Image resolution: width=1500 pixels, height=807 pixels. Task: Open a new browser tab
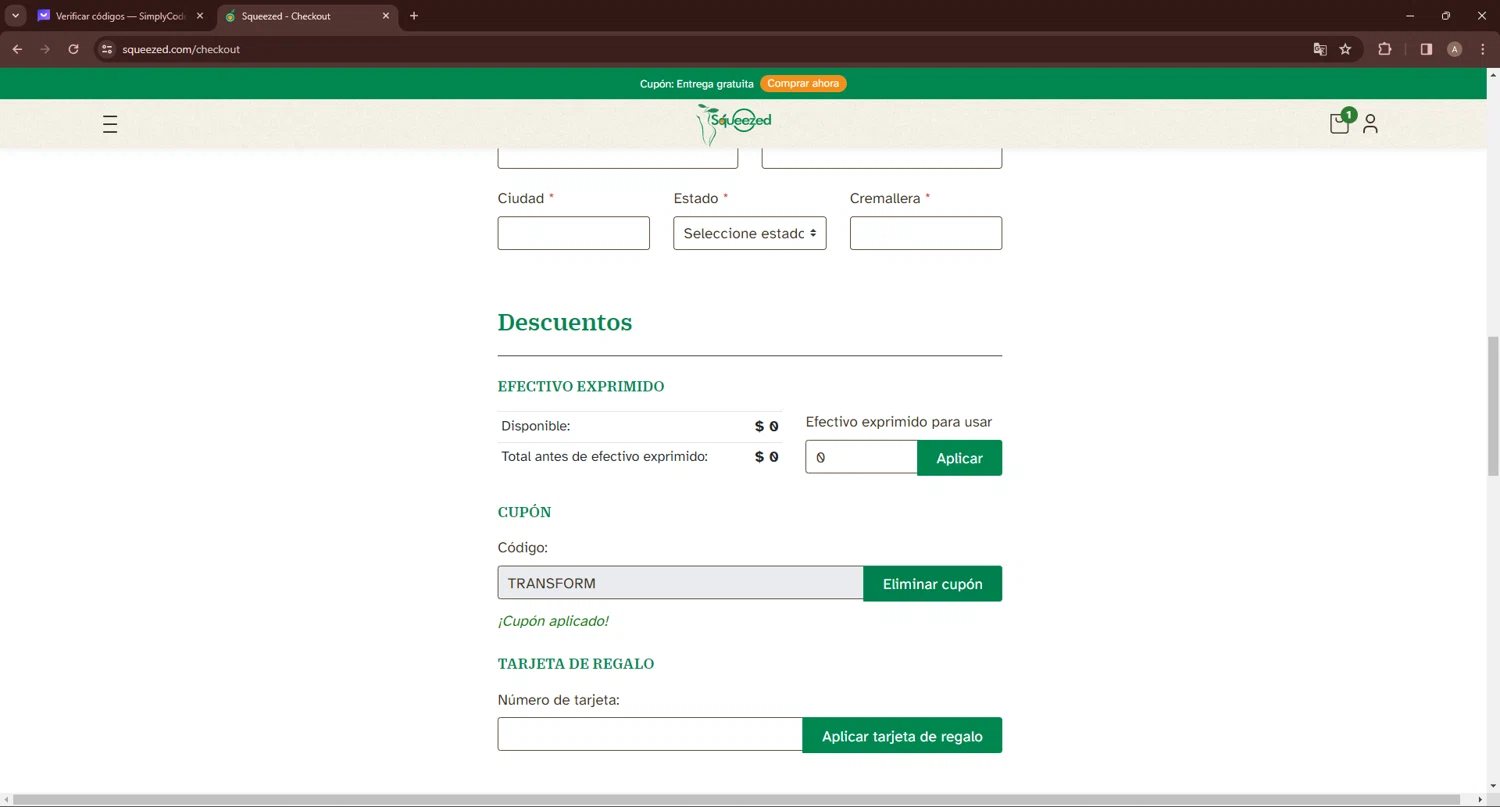point(414,16)
